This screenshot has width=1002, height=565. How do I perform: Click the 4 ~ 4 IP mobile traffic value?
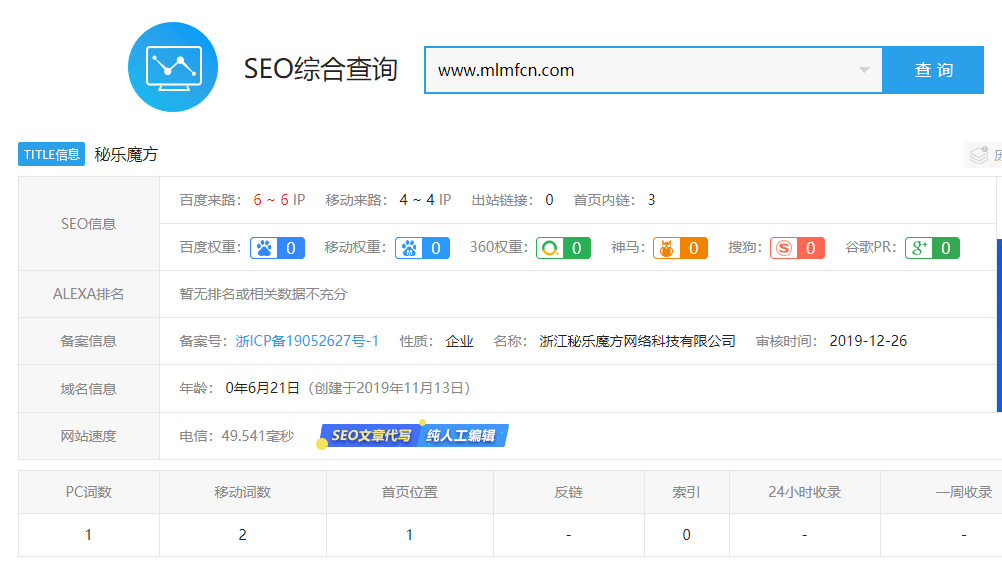(425, 200)
